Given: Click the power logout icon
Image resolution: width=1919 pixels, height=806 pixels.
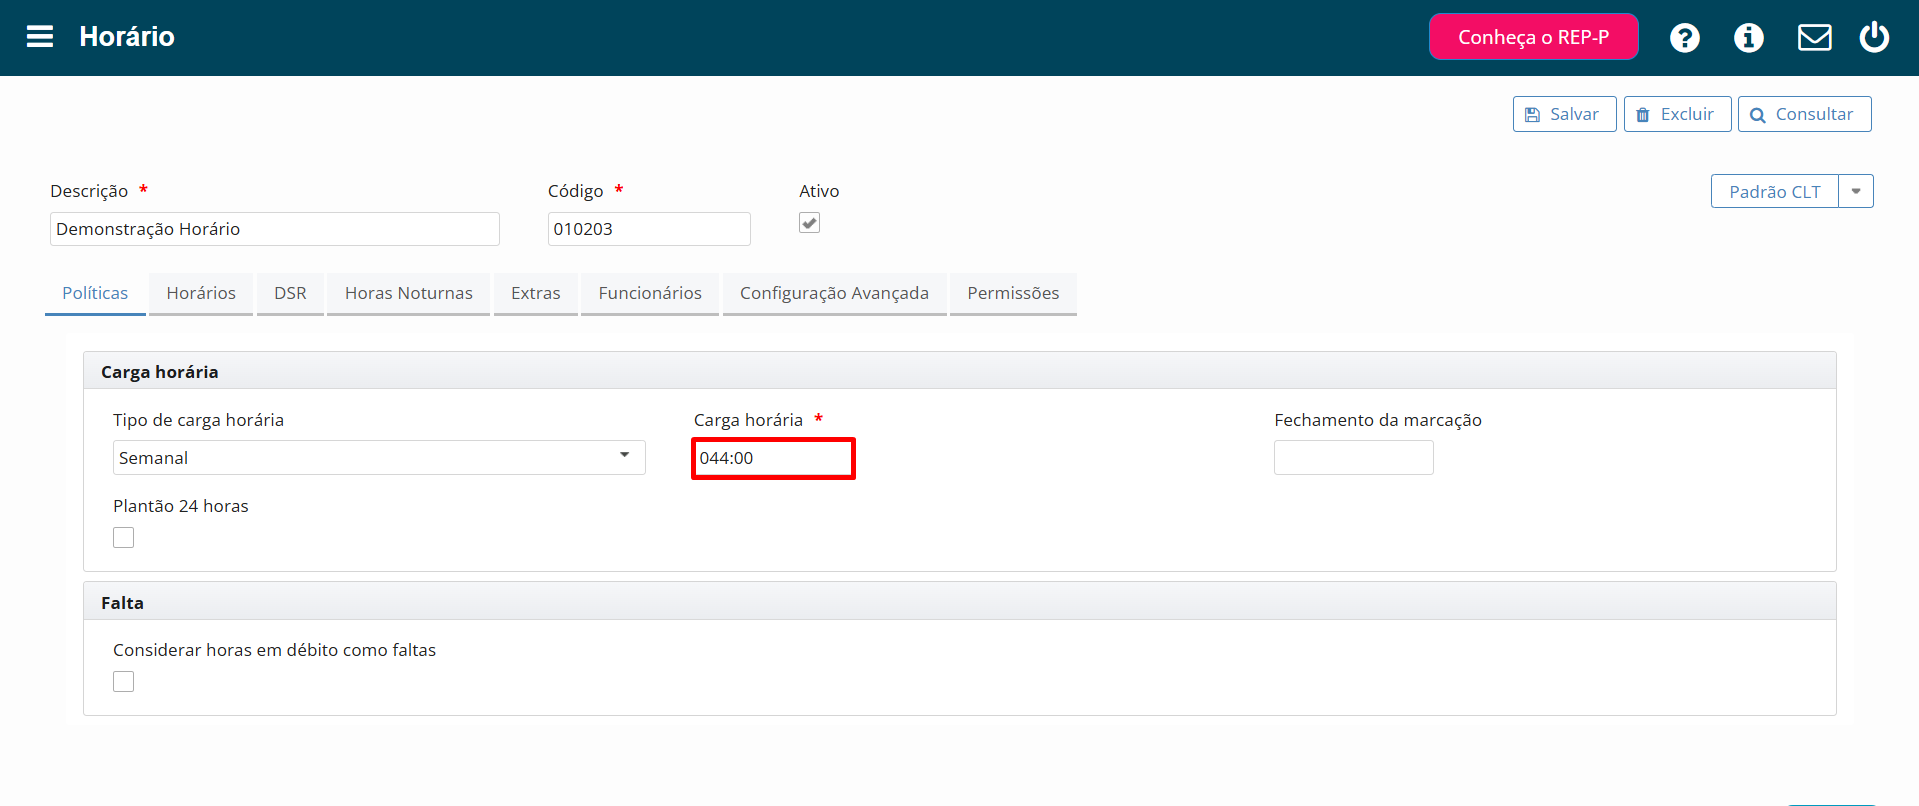Looking at the screenshot, I should [1874, 37].
